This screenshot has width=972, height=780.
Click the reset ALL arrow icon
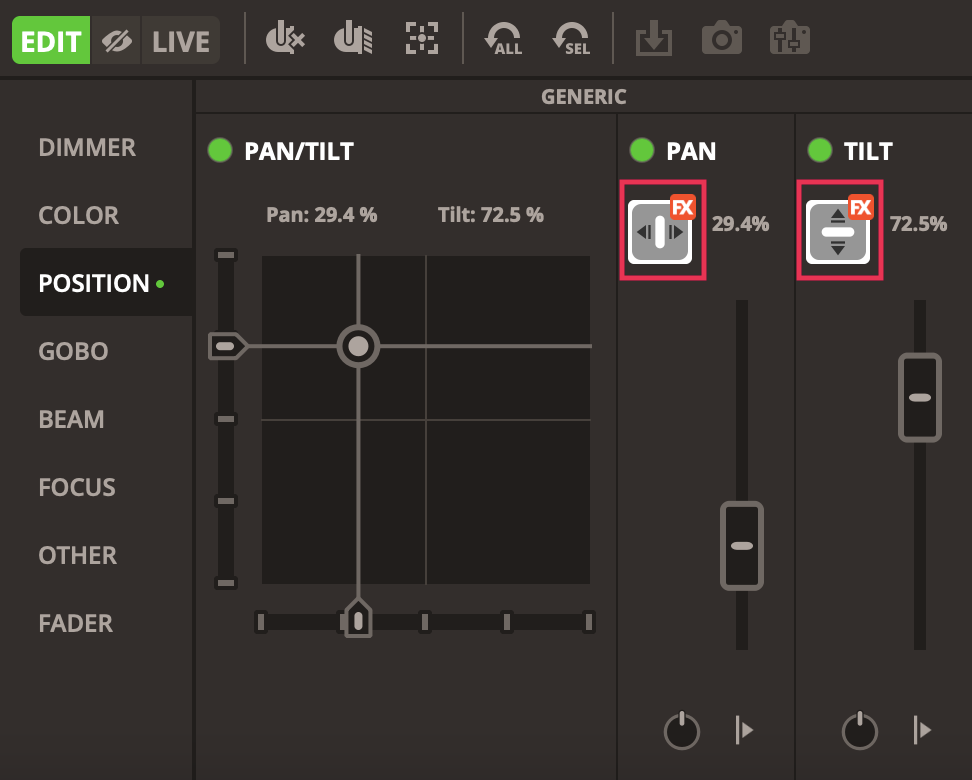pyautogui.click(x=503, y=39)
